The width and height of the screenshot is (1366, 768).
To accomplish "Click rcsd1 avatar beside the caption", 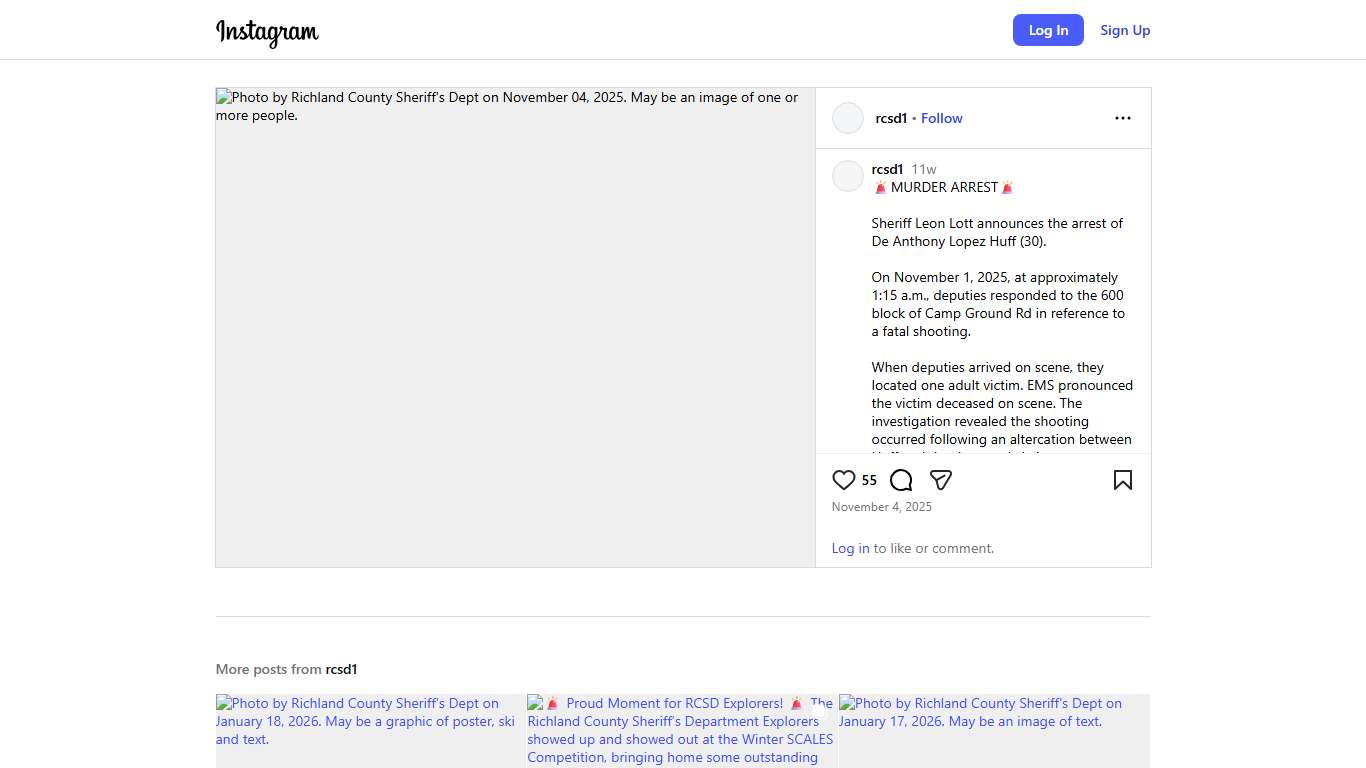I will coord(848,176).
